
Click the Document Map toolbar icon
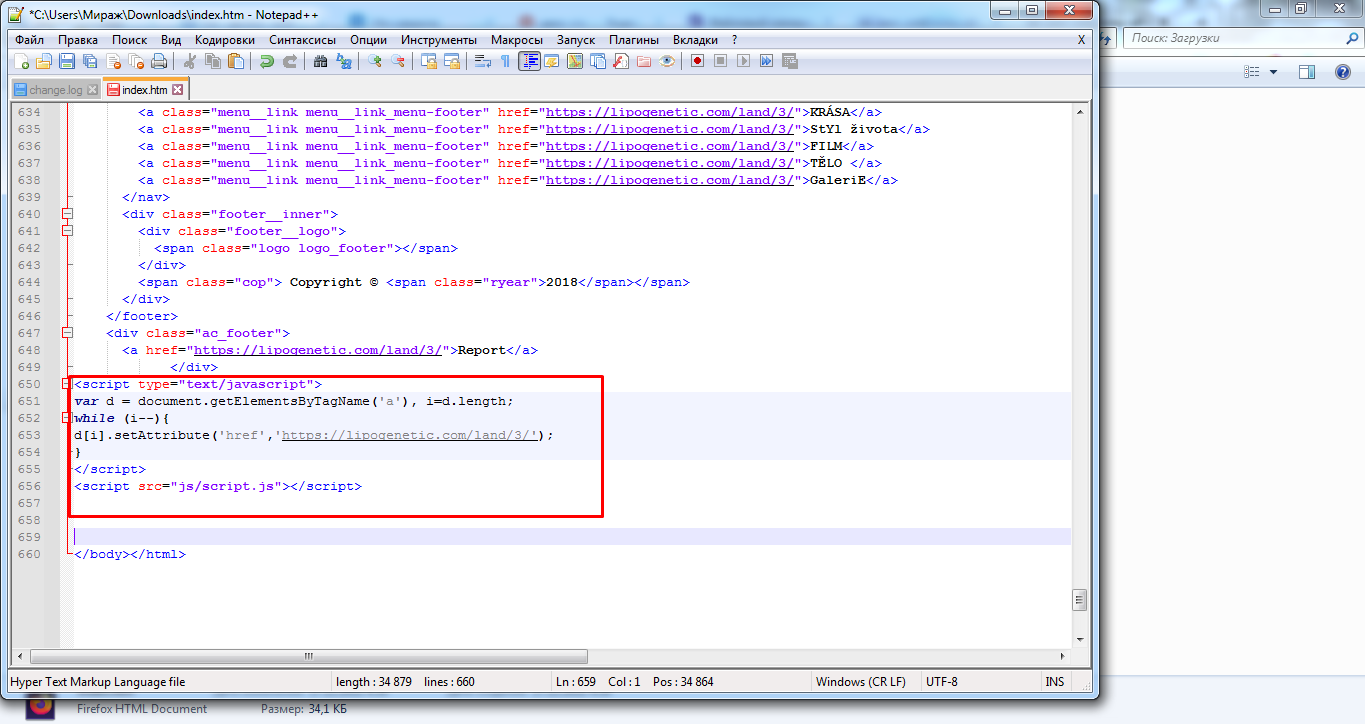[x=574, y=61]
